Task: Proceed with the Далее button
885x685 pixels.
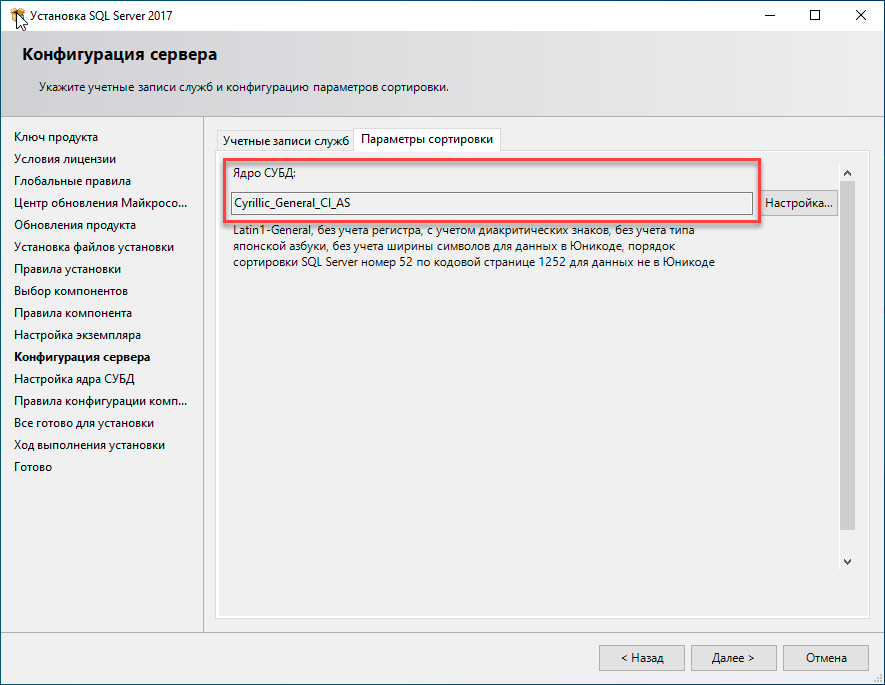Action: [733, 658]
